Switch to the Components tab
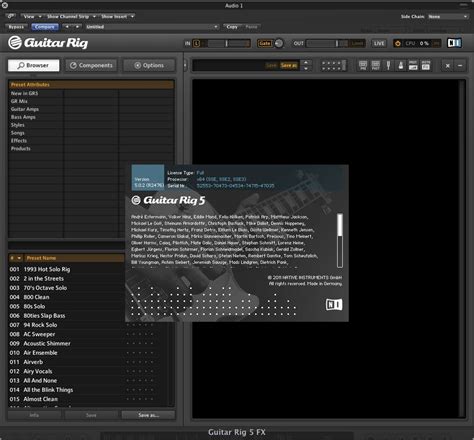This screenshot has height=440, width=474. point(91,65)
